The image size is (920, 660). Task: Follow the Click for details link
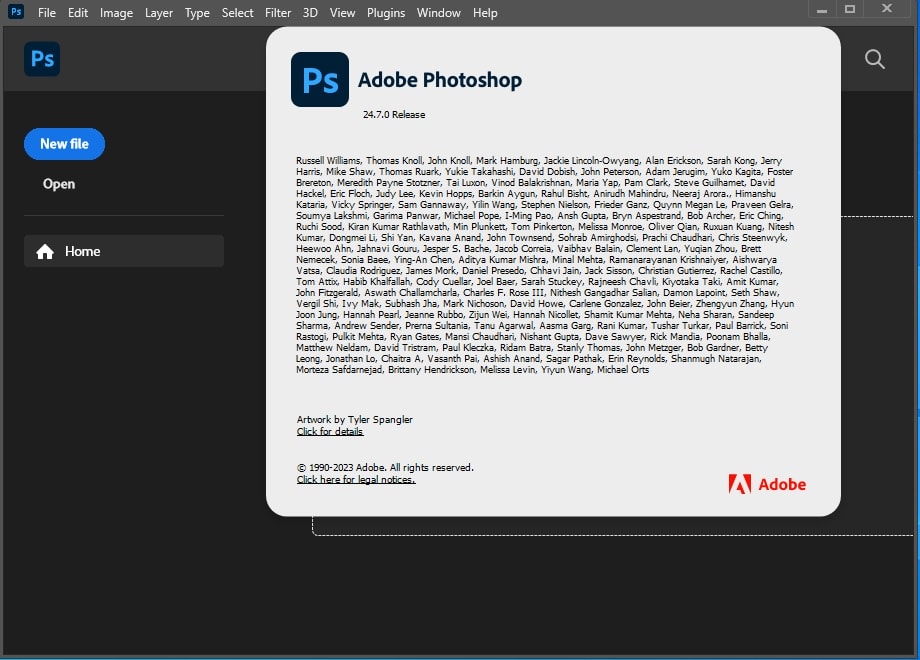(x=330, y=431)
